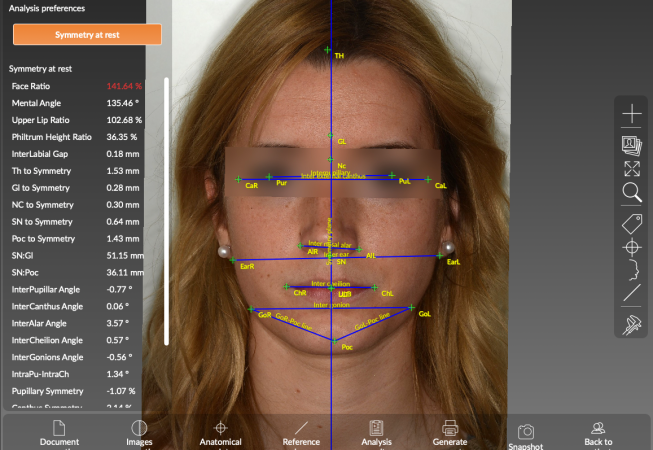Select Philtrum Height Ratio row
The width and height of the screenshot is (653, 450).
tap(77, 137)
